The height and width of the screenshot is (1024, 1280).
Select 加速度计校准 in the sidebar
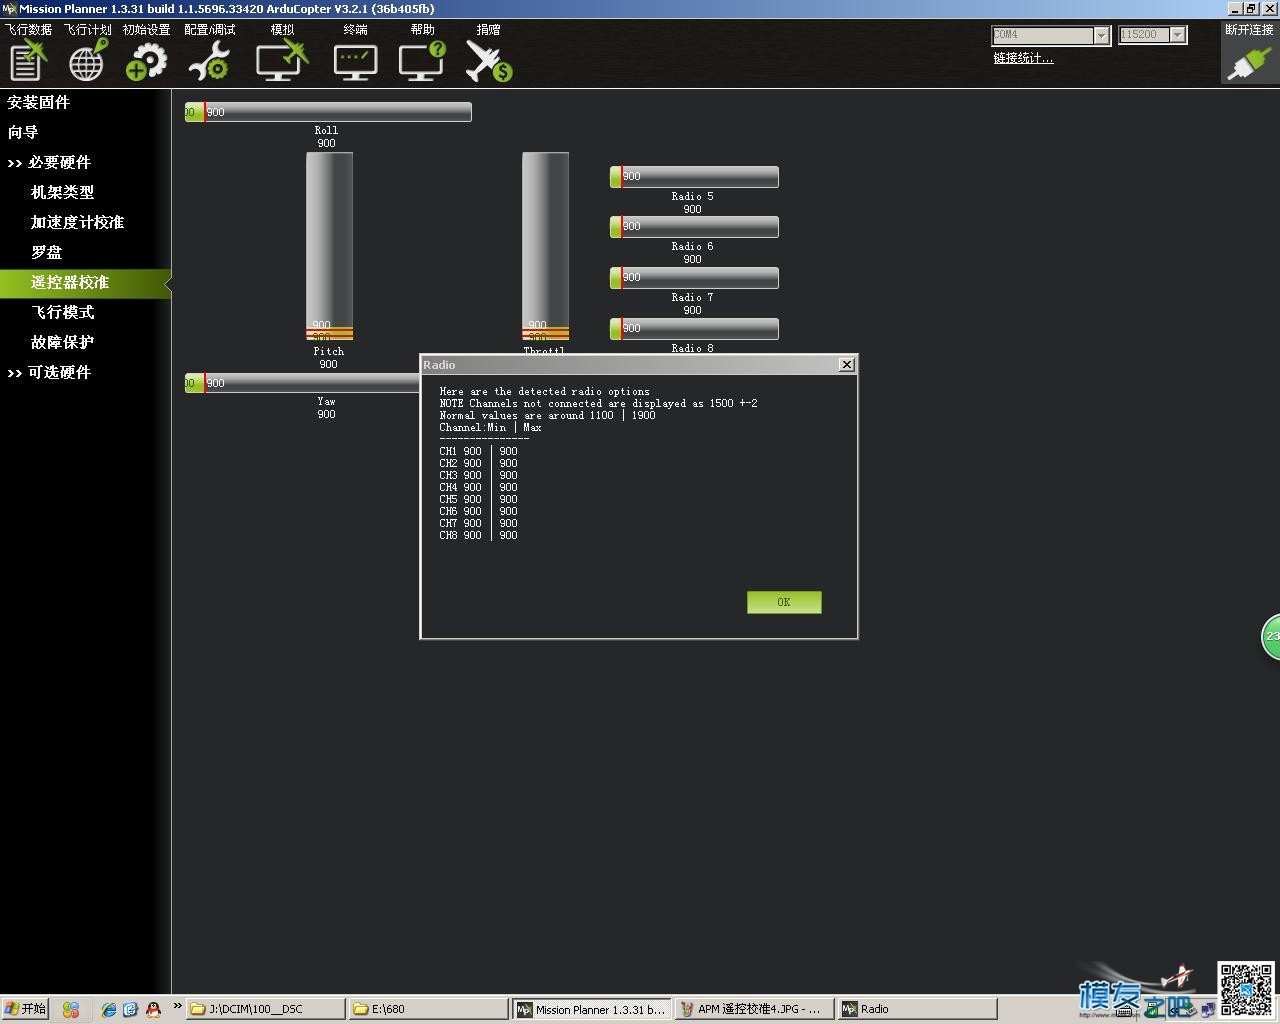[77, 222]
